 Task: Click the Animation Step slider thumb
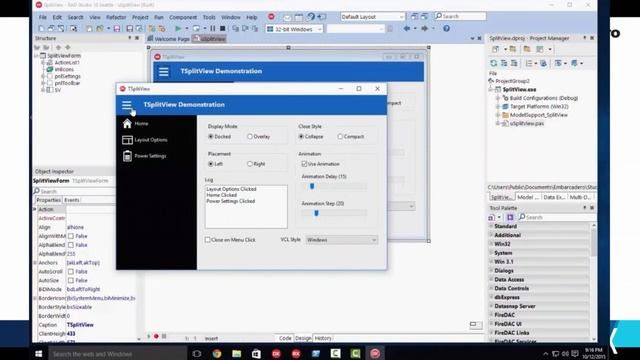tap(316, 213)
